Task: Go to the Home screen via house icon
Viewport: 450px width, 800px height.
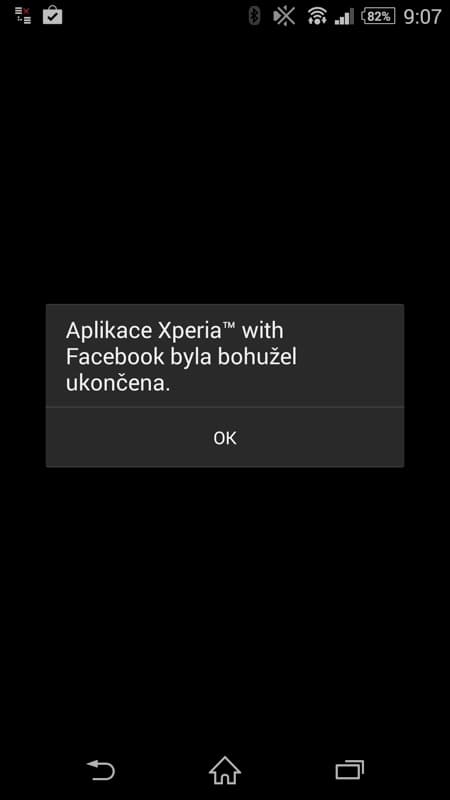Action: 225,770
